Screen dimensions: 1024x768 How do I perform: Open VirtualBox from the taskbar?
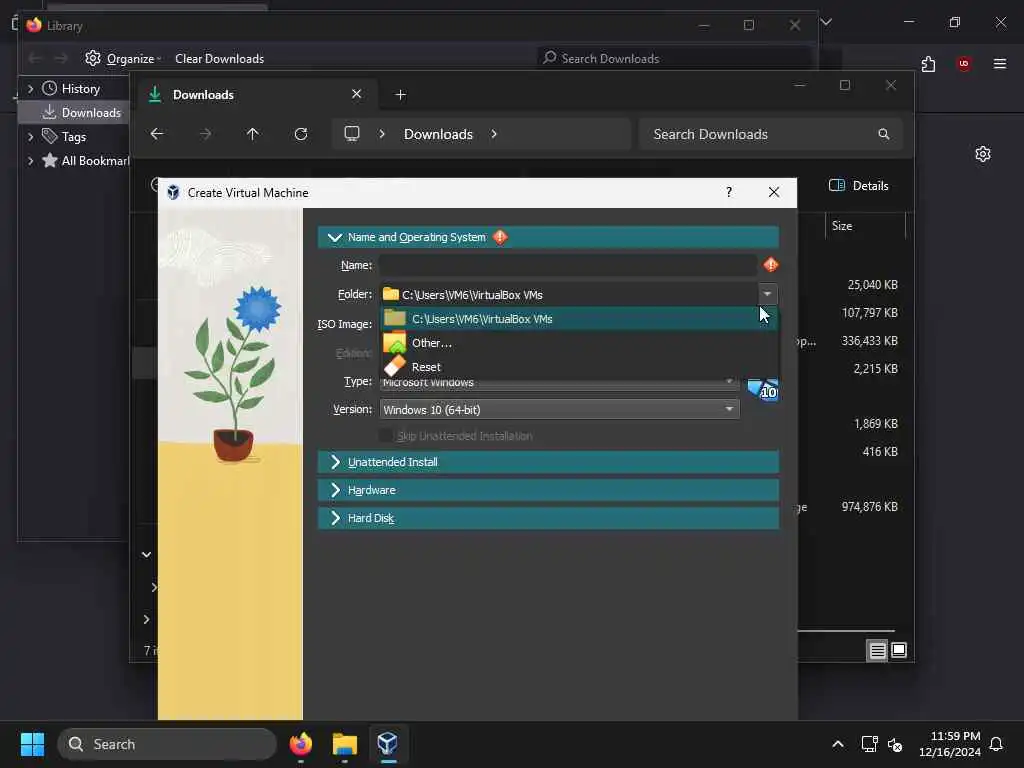point(388,744)
